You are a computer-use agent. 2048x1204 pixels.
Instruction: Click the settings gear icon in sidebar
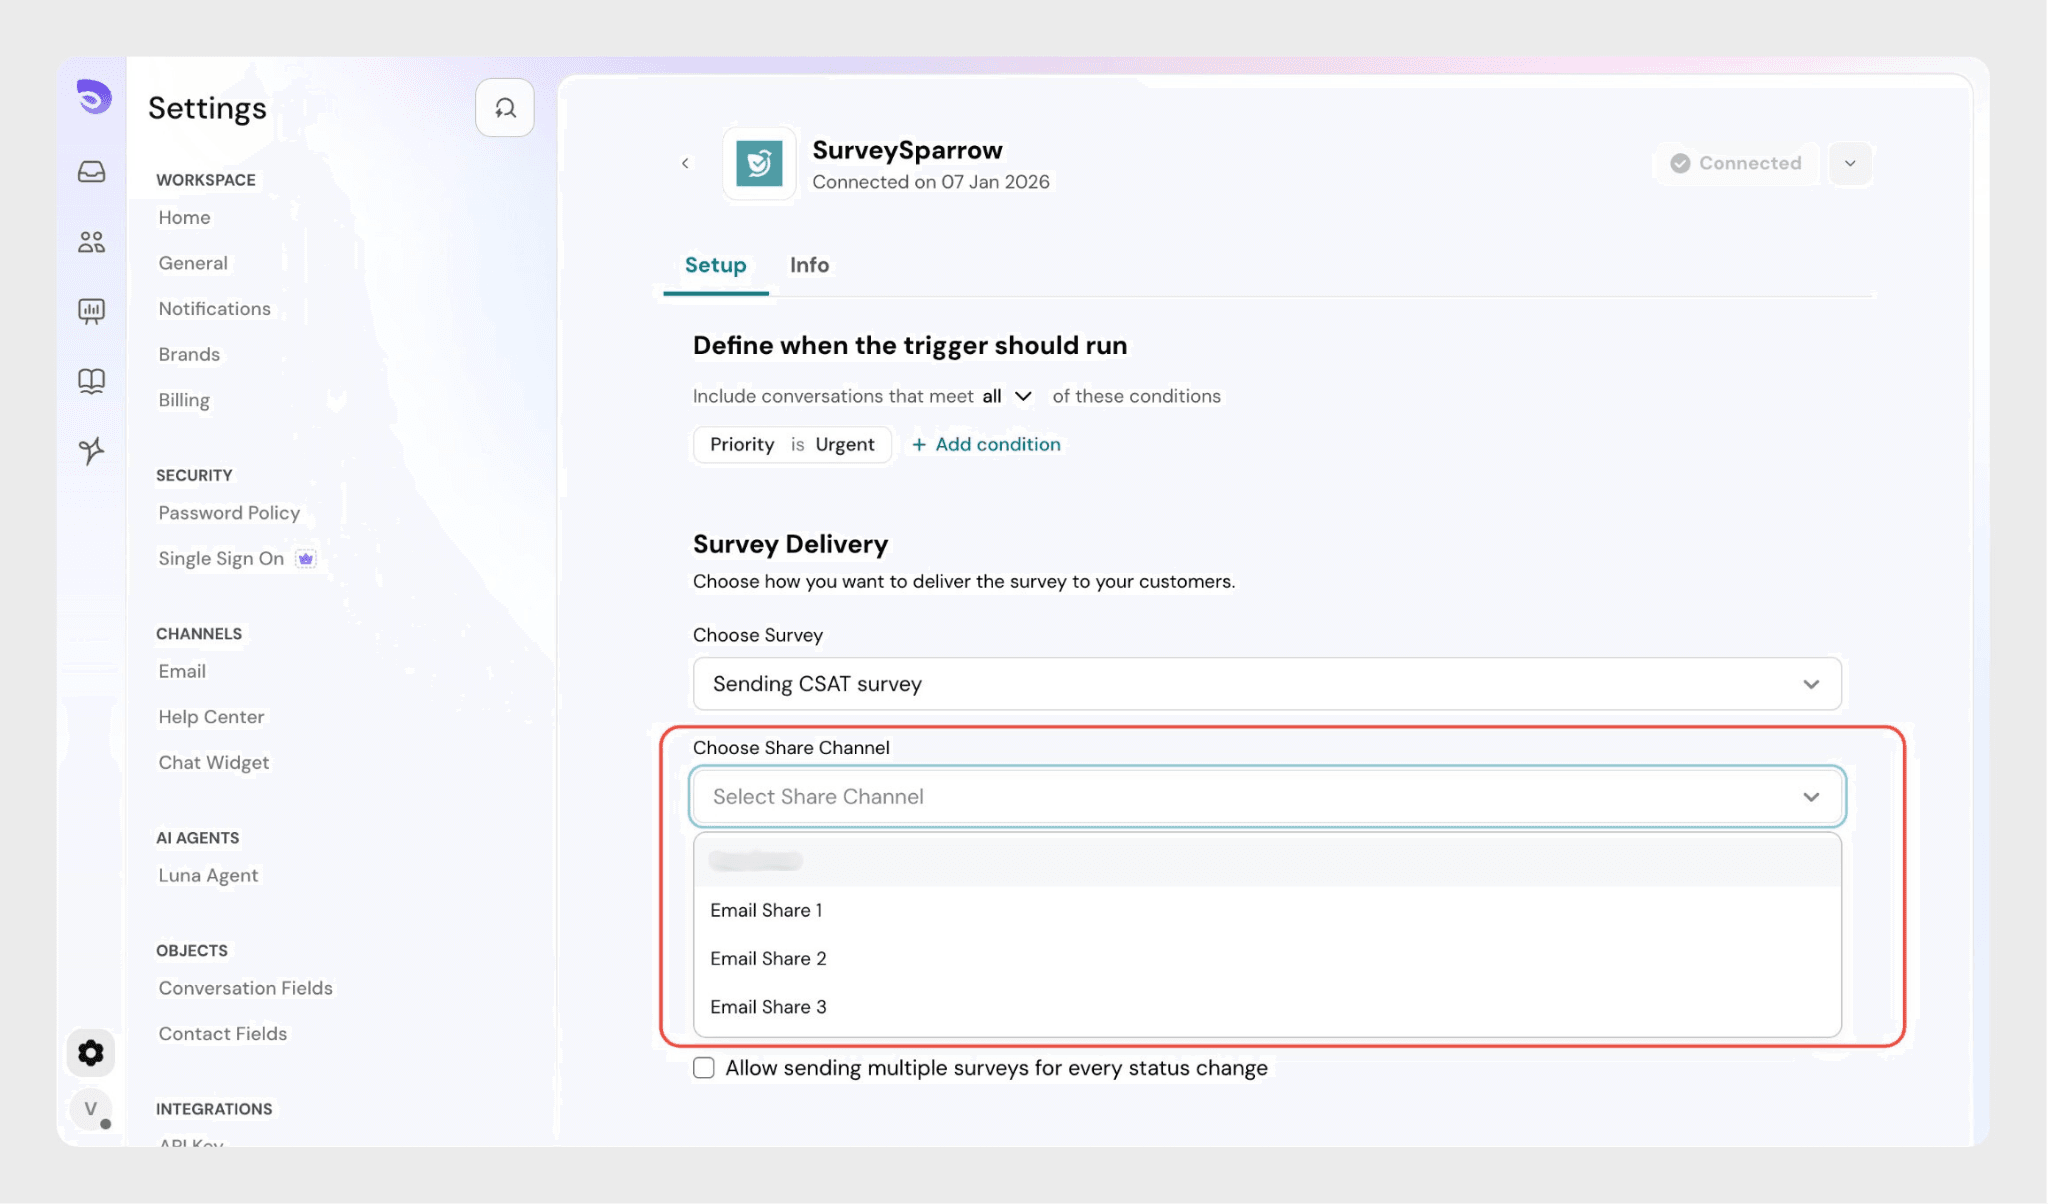[x=91, y=1053]
